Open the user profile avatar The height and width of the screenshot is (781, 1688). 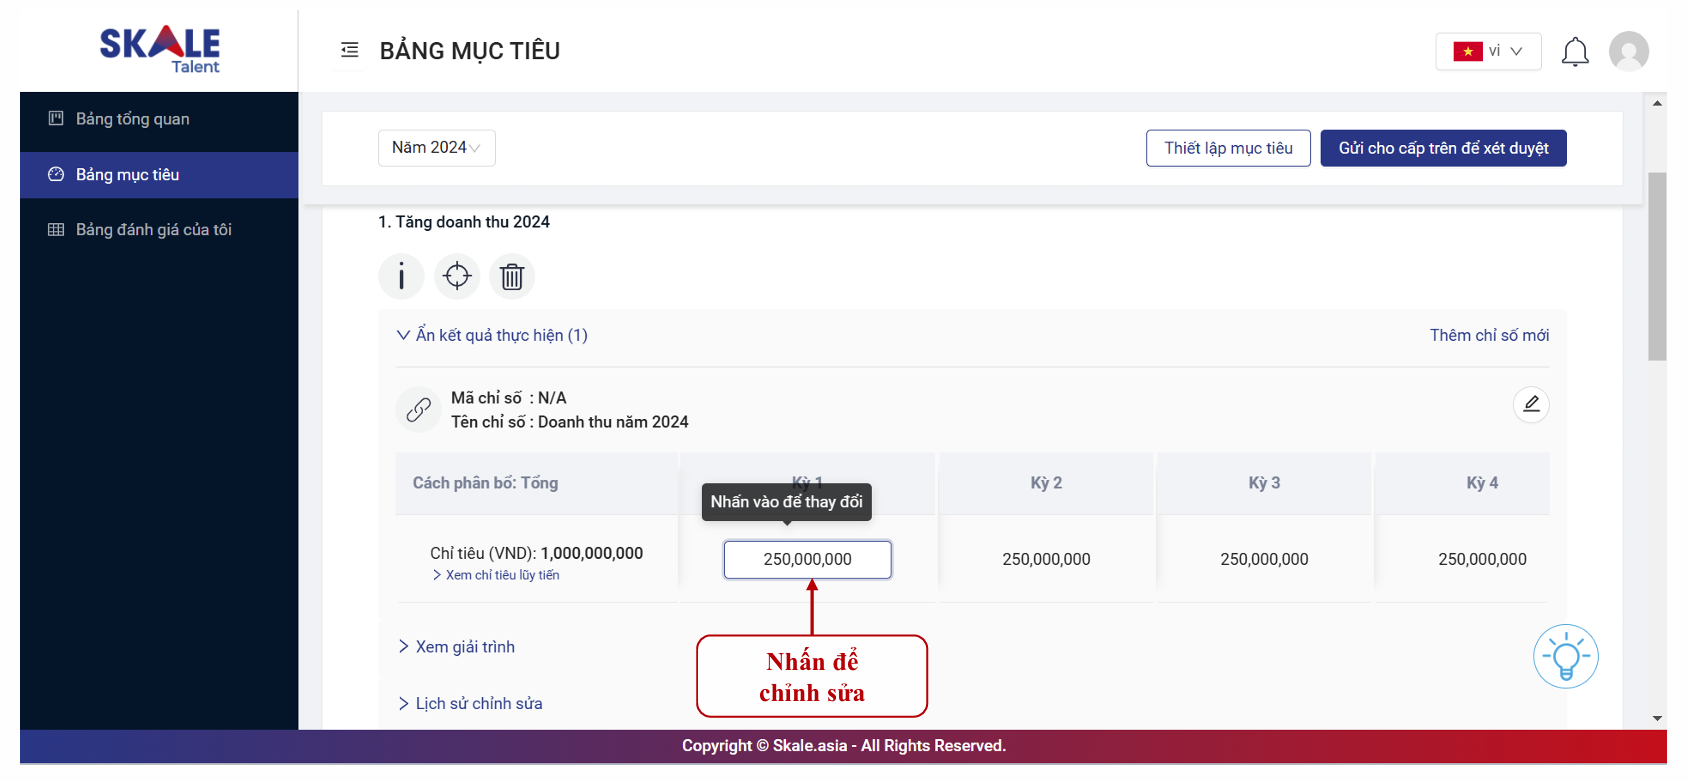(1628, 51)
